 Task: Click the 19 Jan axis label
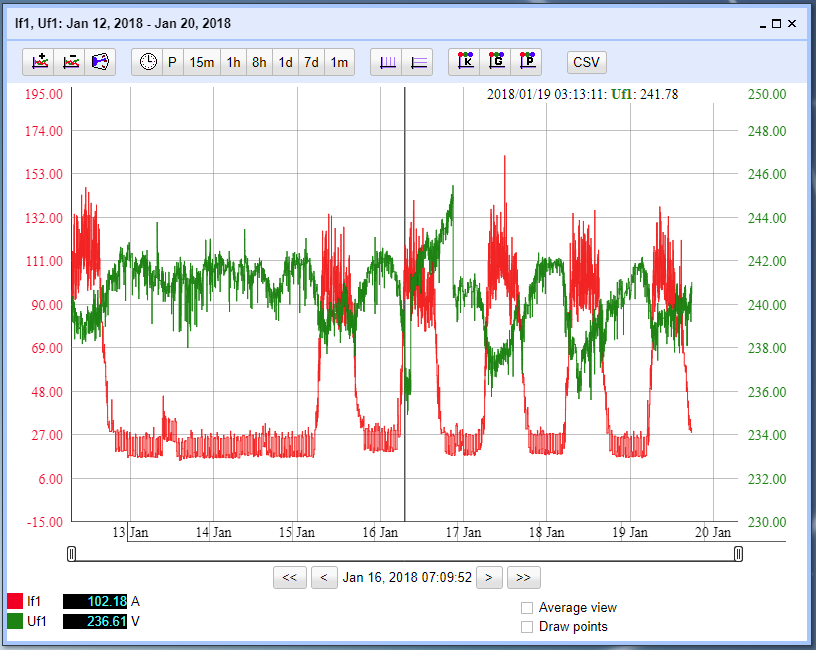(630, 532)
